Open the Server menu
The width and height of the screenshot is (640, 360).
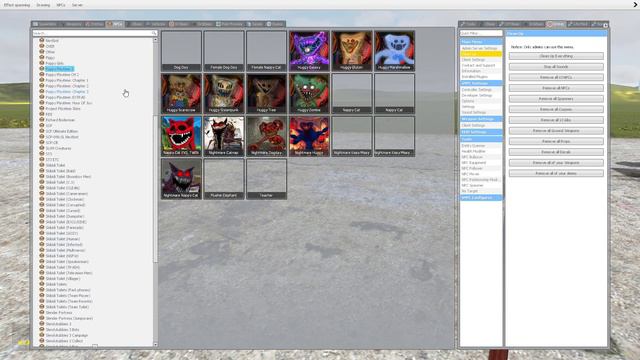pyautogui.click(x=77, y=5)
